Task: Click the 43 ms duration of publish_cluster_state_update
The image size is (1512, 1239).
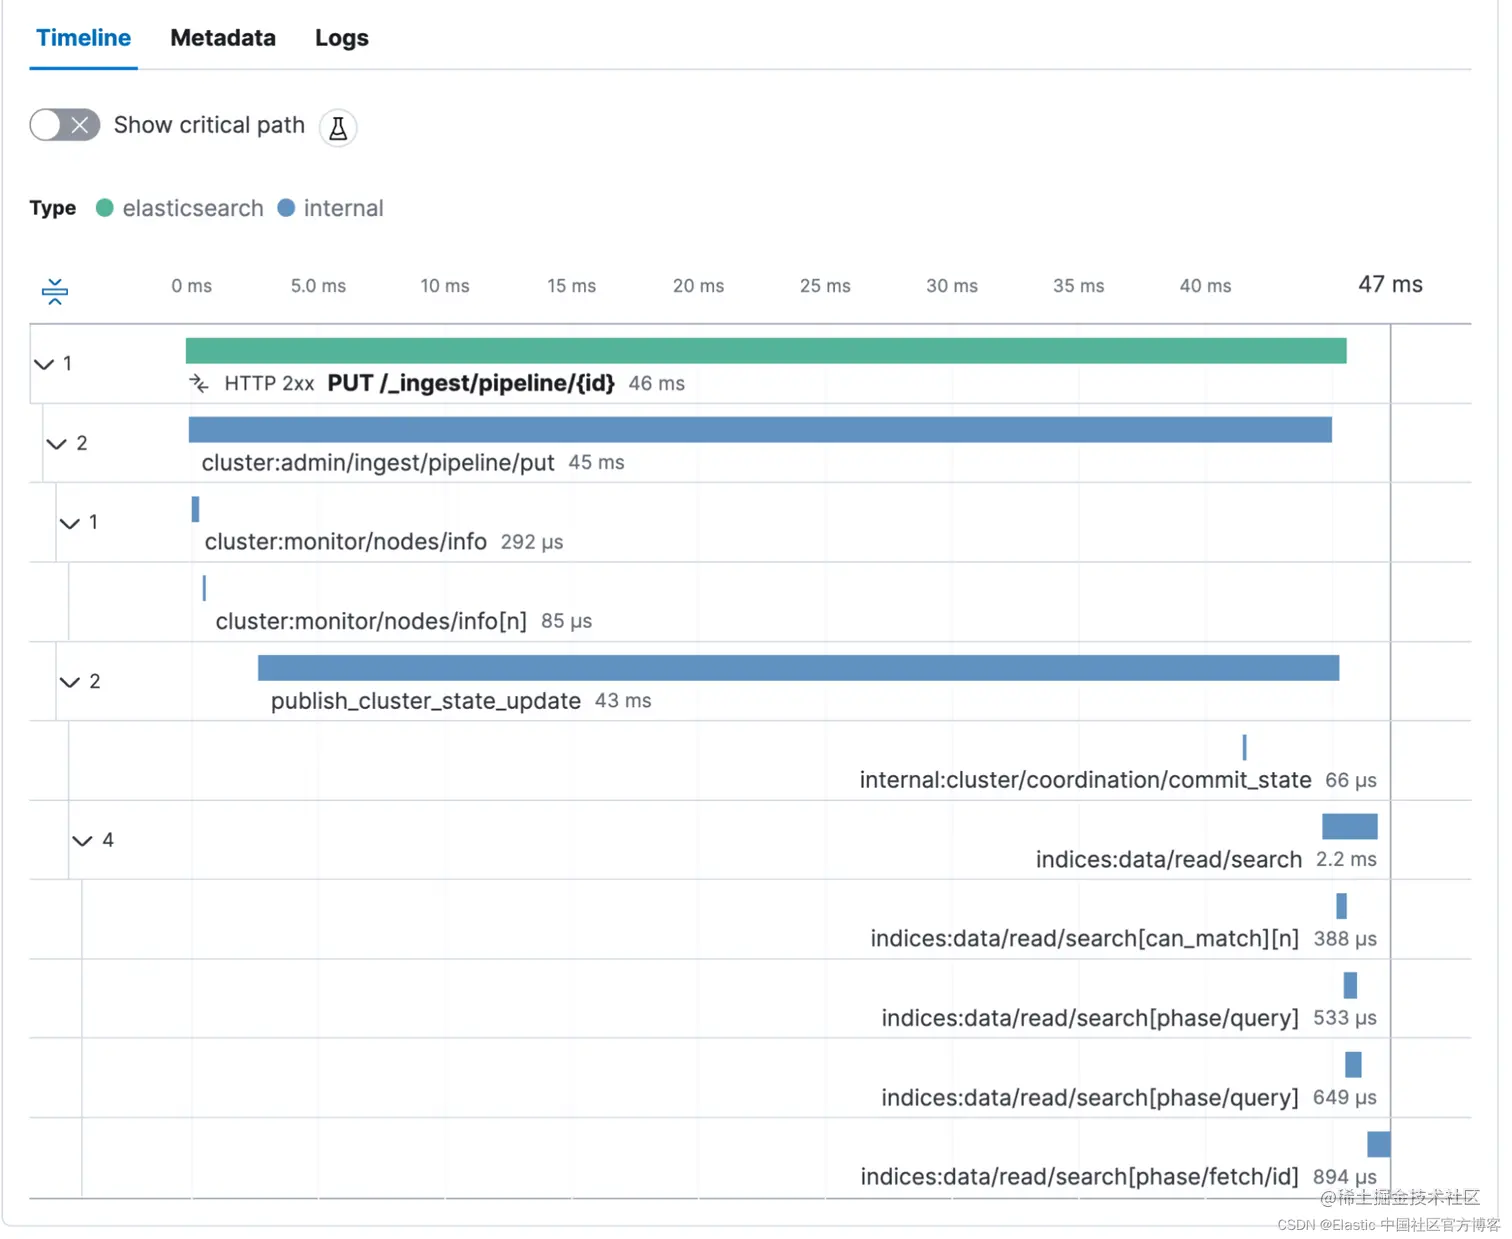Action: click(623, 701)
